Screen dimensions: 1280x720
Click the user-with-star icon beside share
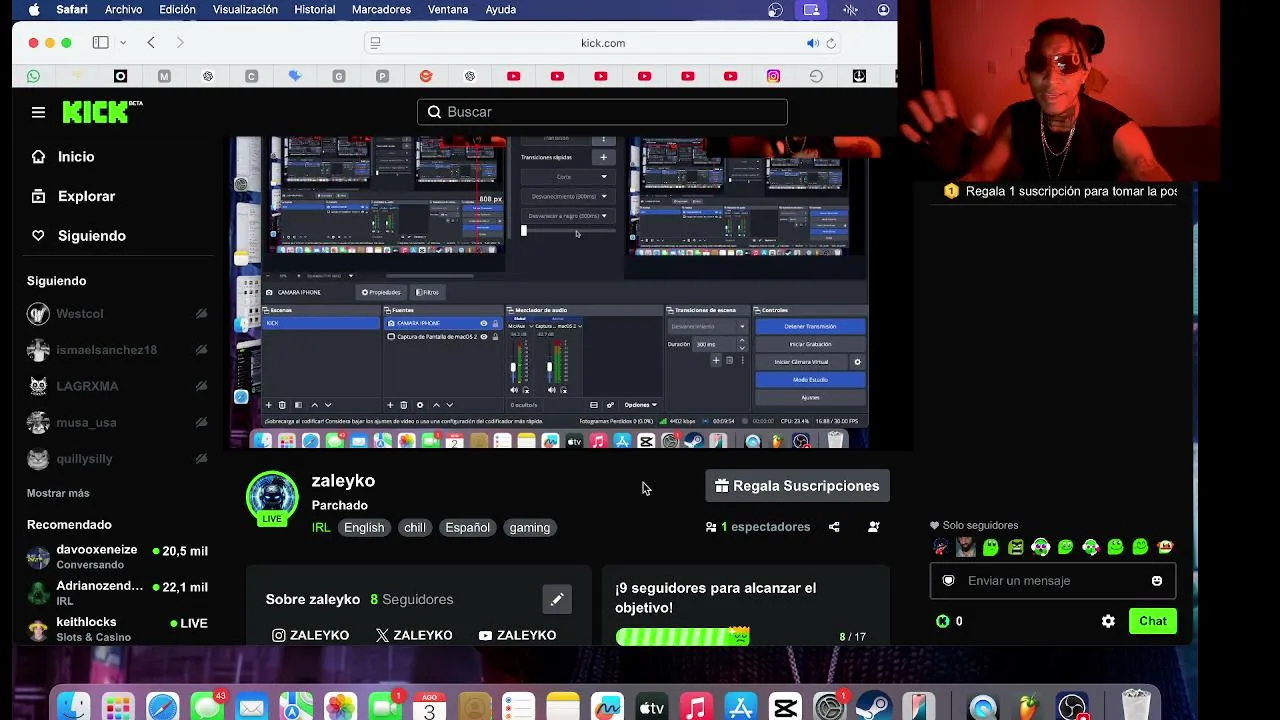point(874,527)
